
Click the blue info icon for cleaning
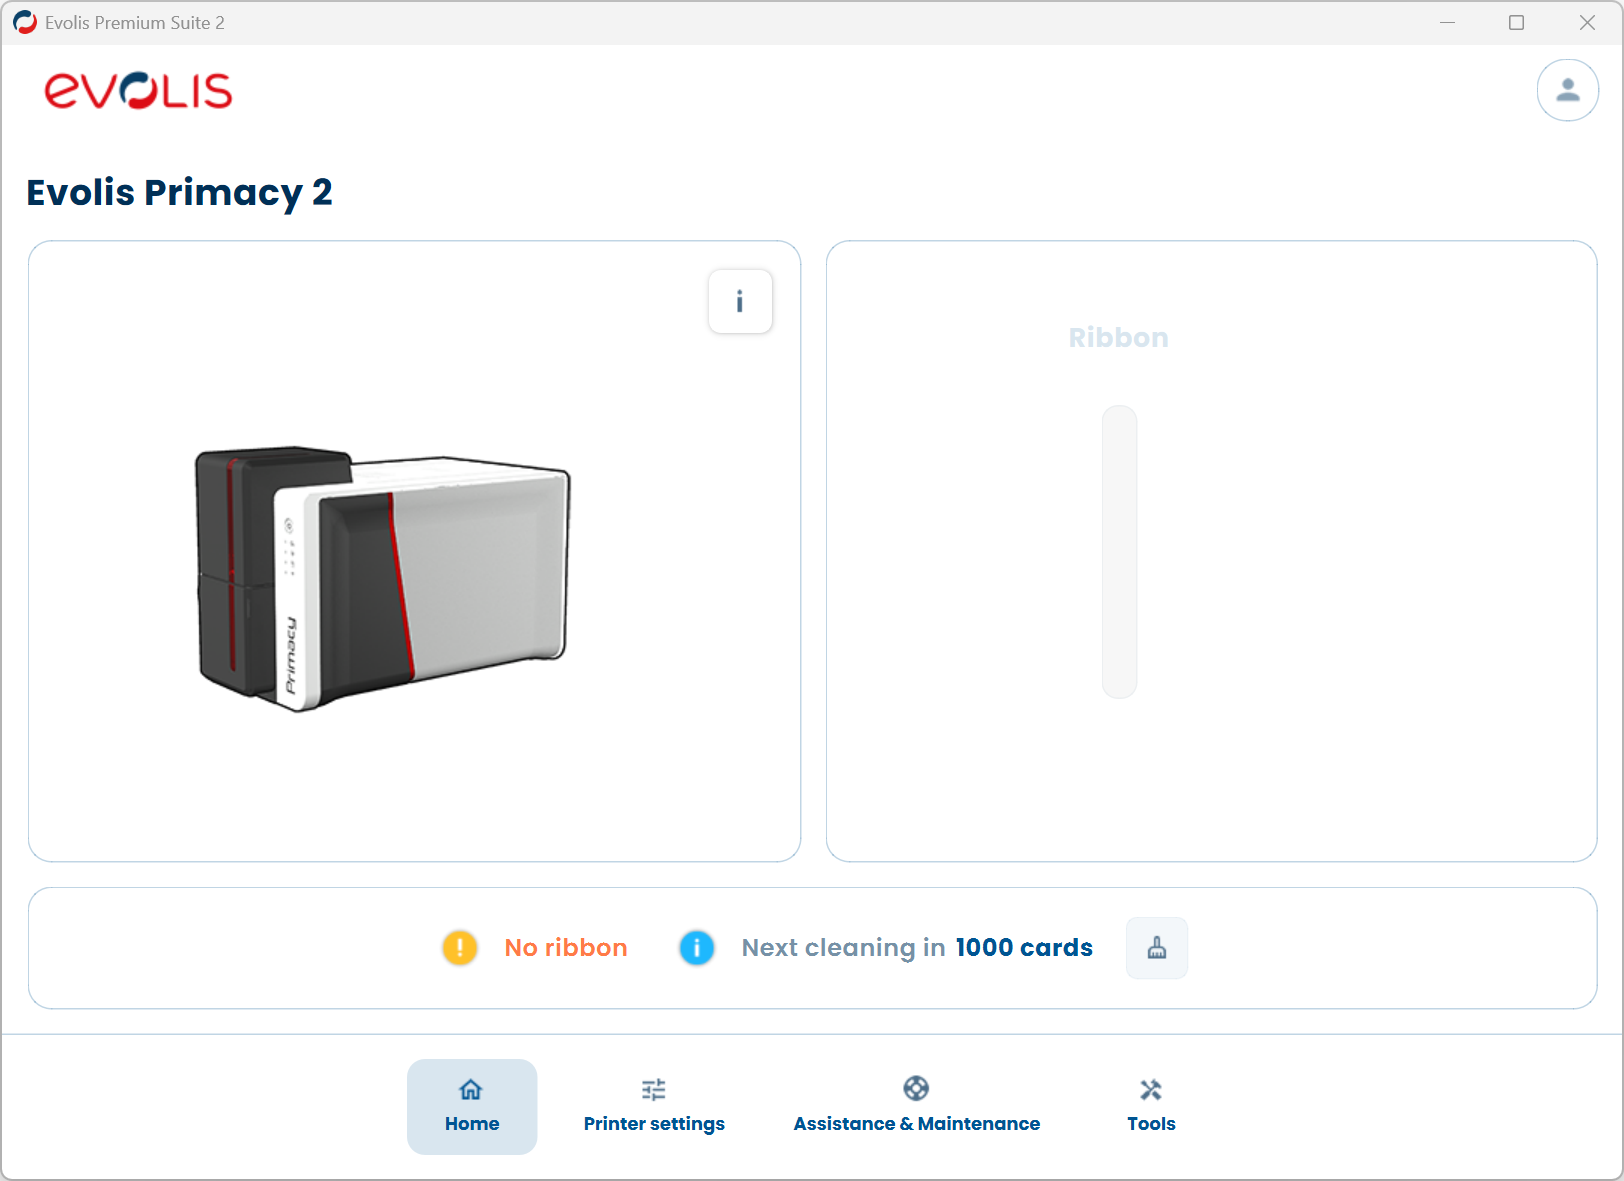[x=696, y=948]
